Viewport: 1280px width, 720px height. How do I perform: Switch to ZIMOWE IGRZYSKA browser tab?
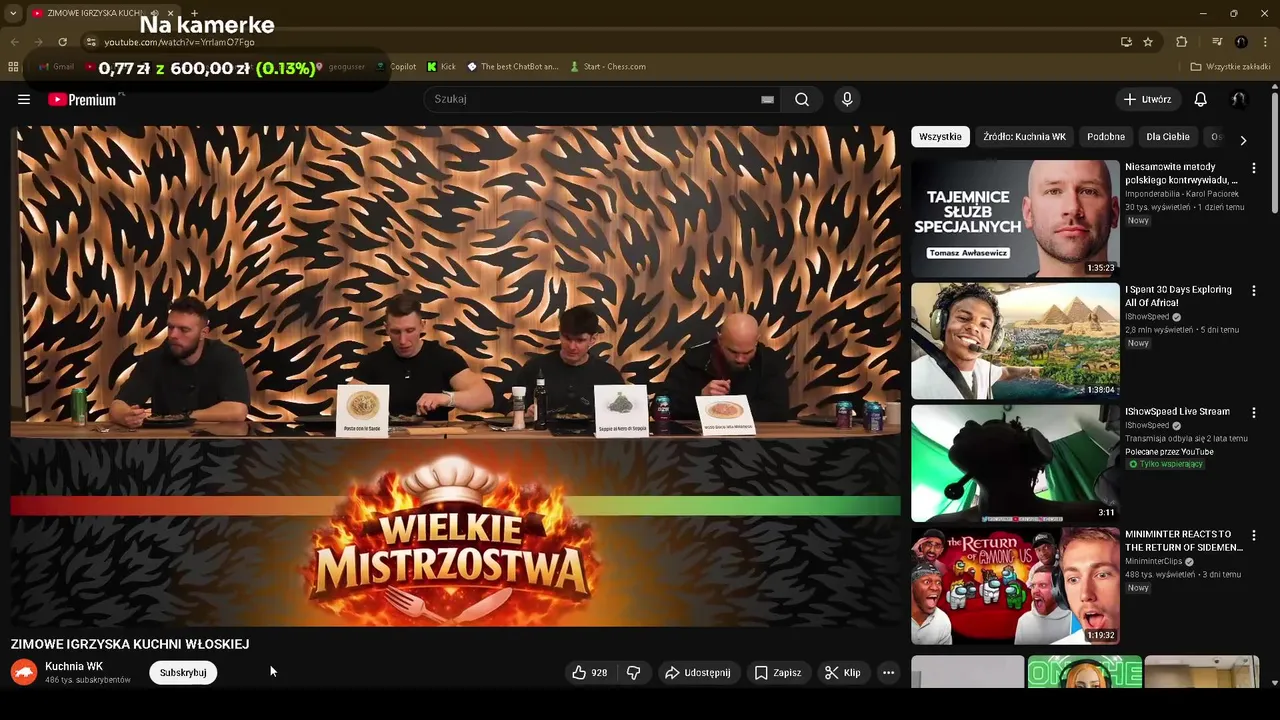coord(95,13)
